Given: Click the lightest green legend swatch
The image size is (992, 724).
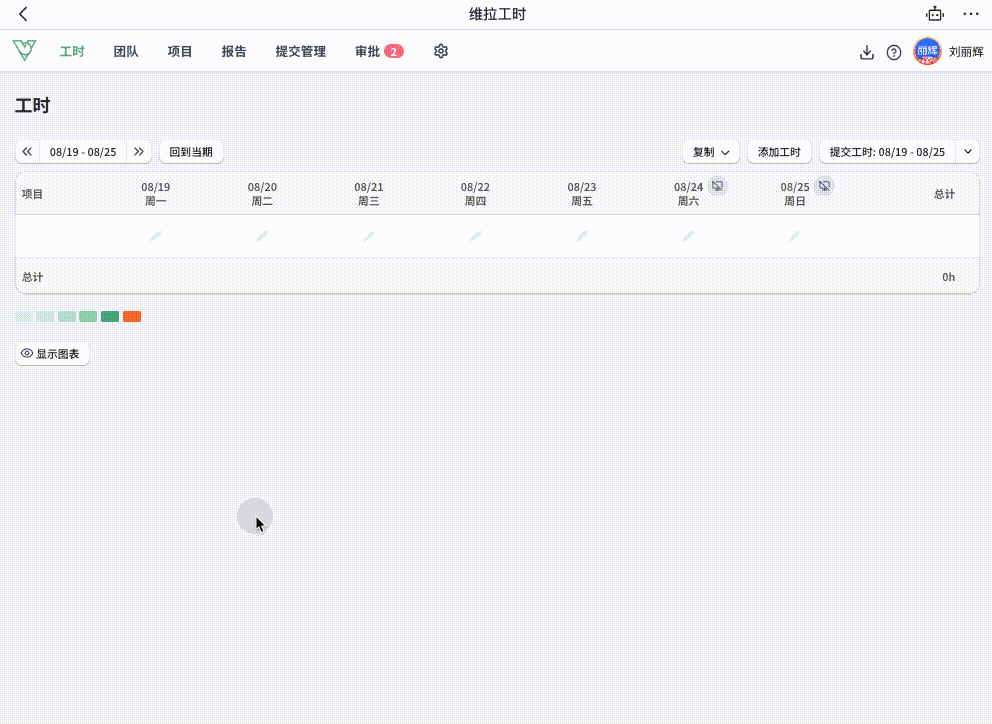Looking at the screenshot, I should (24, 316).
